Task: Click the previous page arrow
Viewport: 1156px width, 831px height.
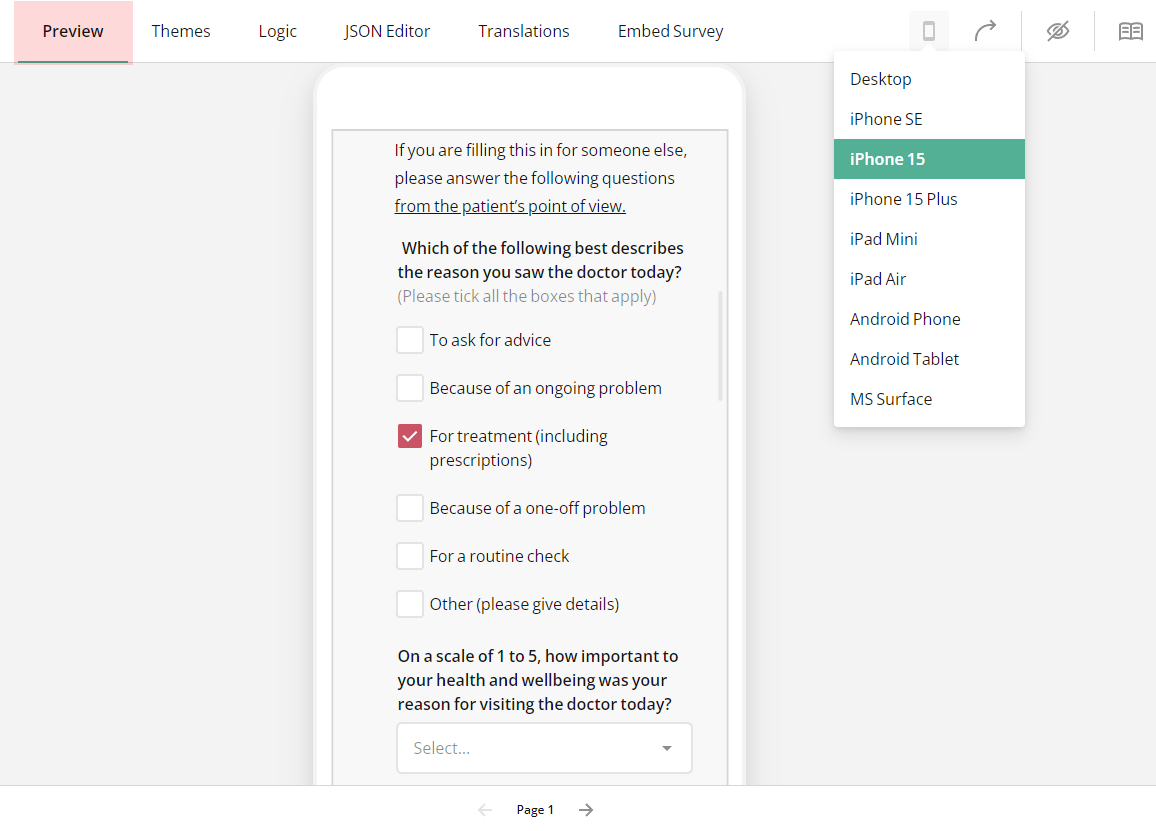Action: (485, 809)
